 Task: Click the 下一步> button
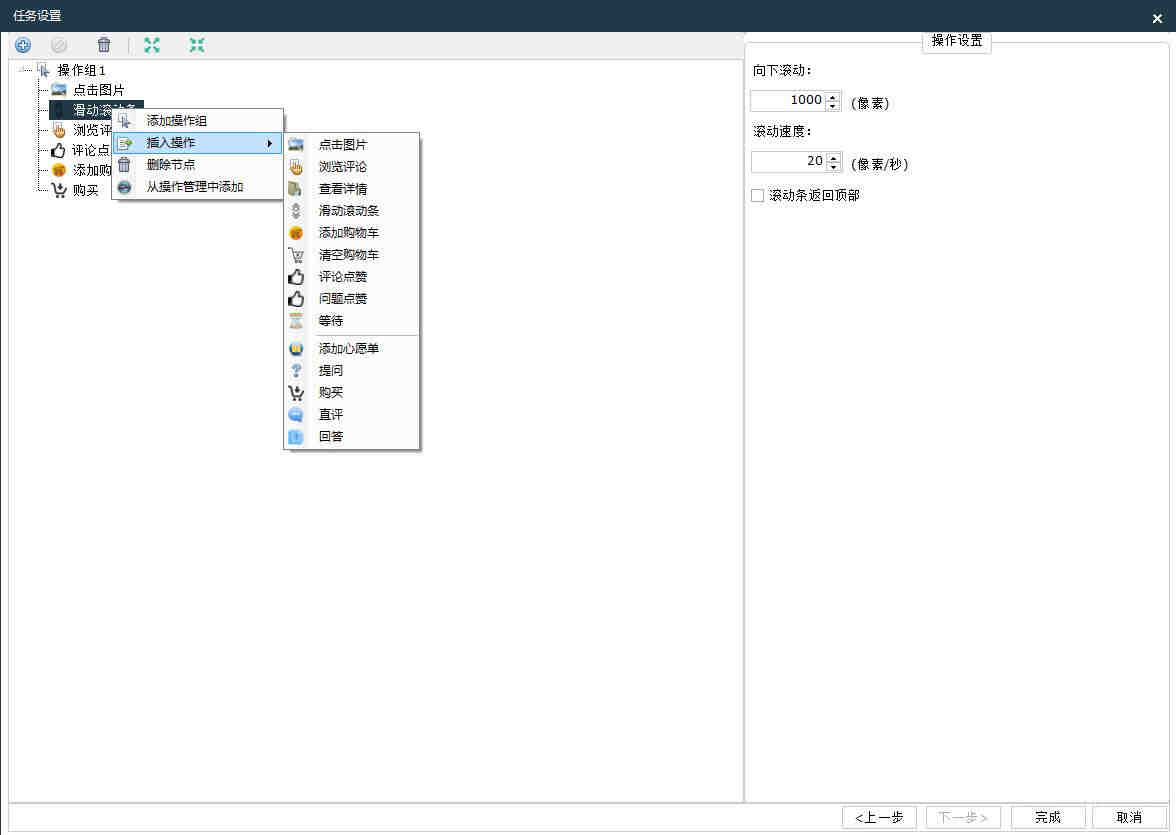coord(963,817)
